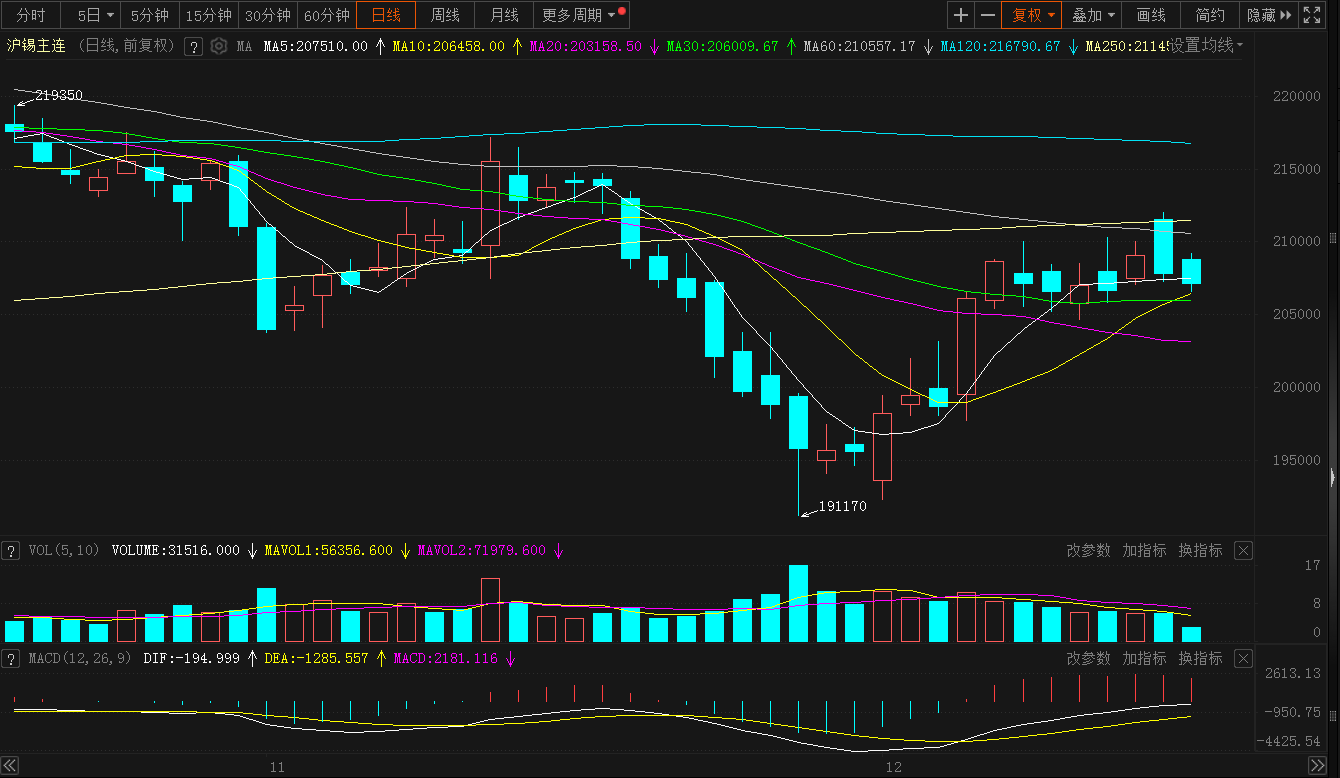Click the MA5:207510.00 value label
This screenshot has width=1340, height=778.
[x=316, y=46]
